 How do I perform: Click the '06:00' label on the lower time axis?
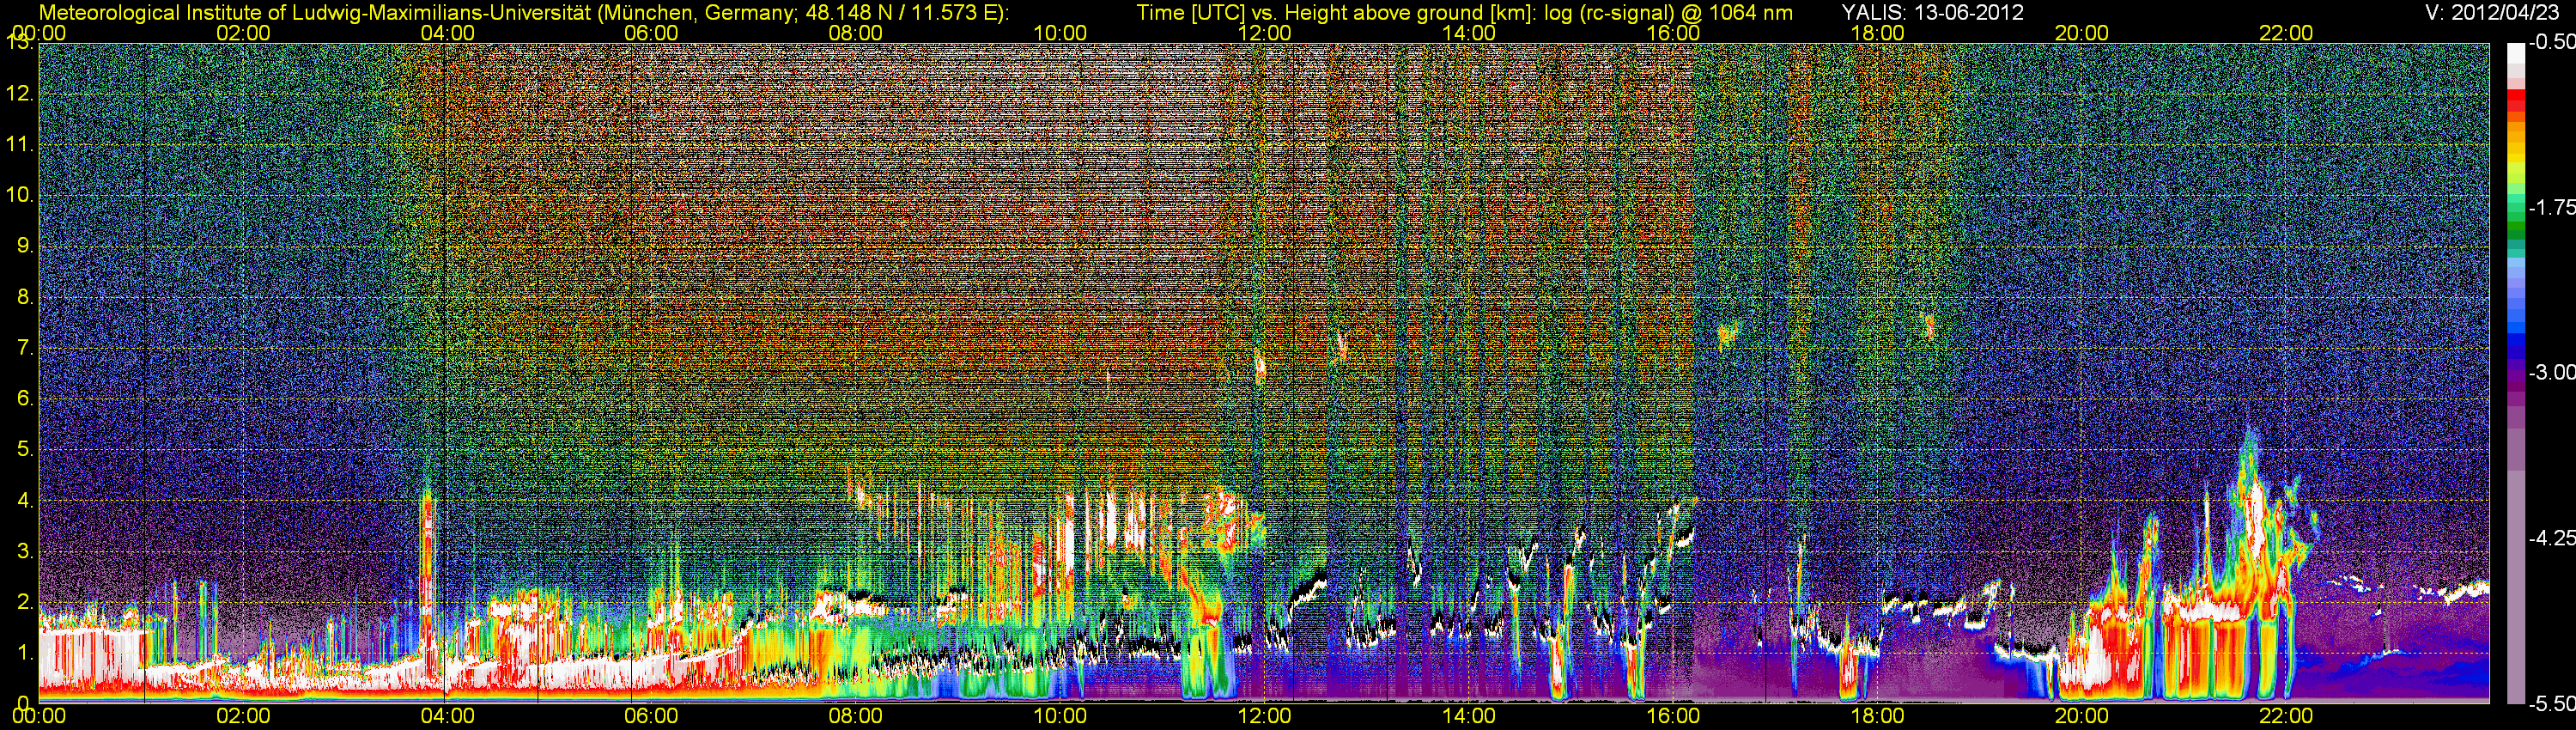(x=651, y=717)
